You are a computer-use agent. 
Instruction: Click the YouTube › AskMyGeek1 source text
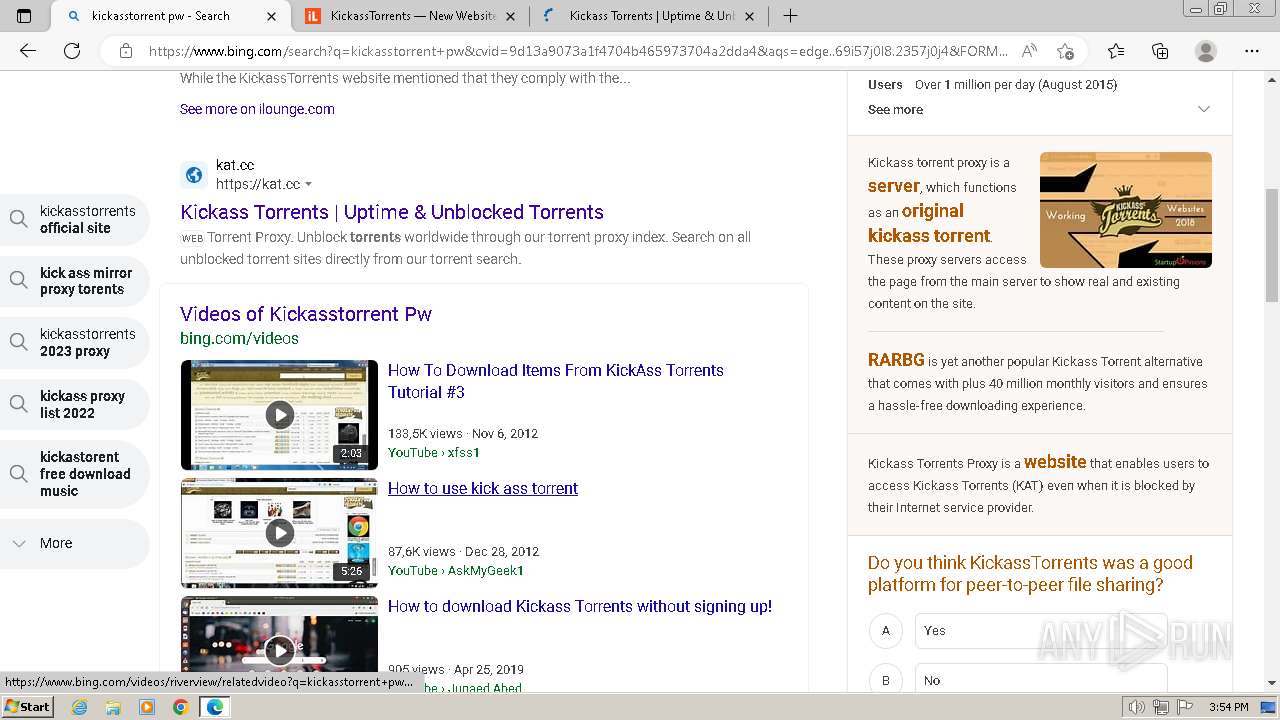point(456,570)
